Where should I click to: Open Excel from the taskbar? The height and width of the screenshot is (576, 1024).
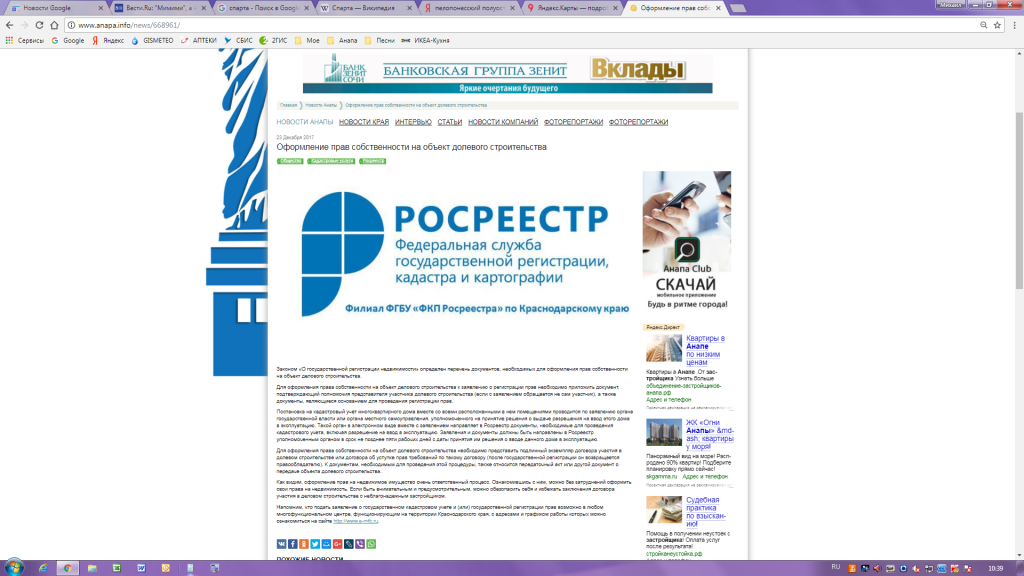pos(116,568)
